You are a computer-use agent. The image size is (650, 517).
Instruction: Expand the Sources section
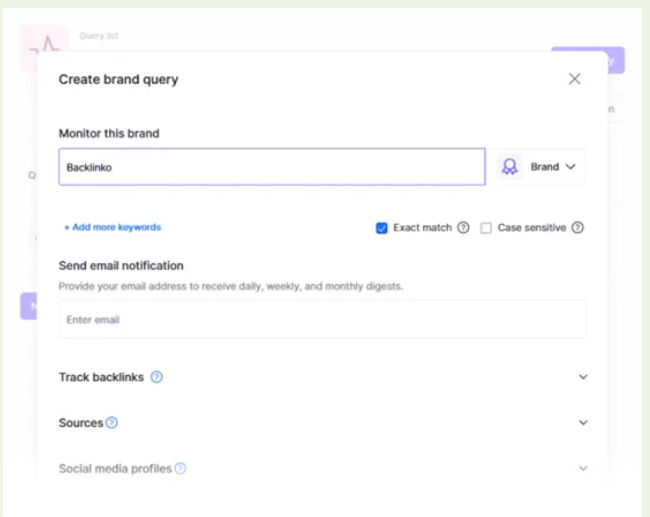pyautogui.click(x=583, y=422)
